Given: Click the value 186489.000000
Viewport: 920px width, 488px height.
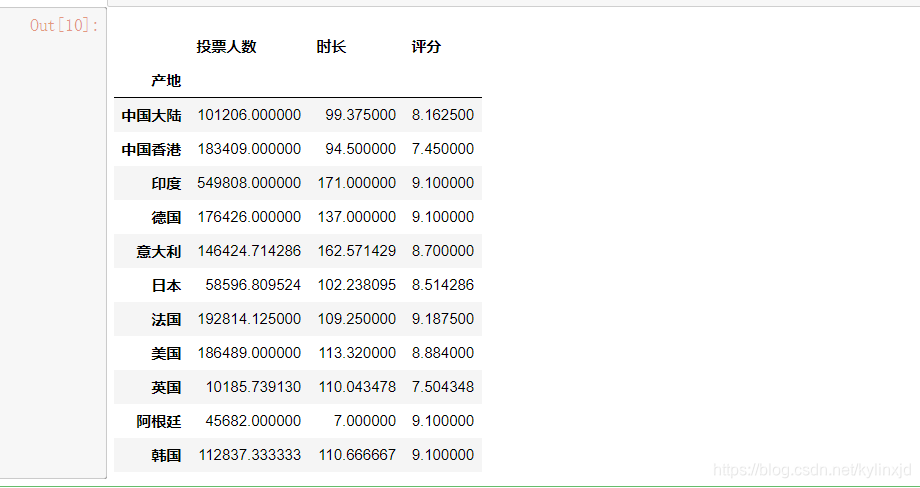Looking at the screenshot, I should (249, 353).
